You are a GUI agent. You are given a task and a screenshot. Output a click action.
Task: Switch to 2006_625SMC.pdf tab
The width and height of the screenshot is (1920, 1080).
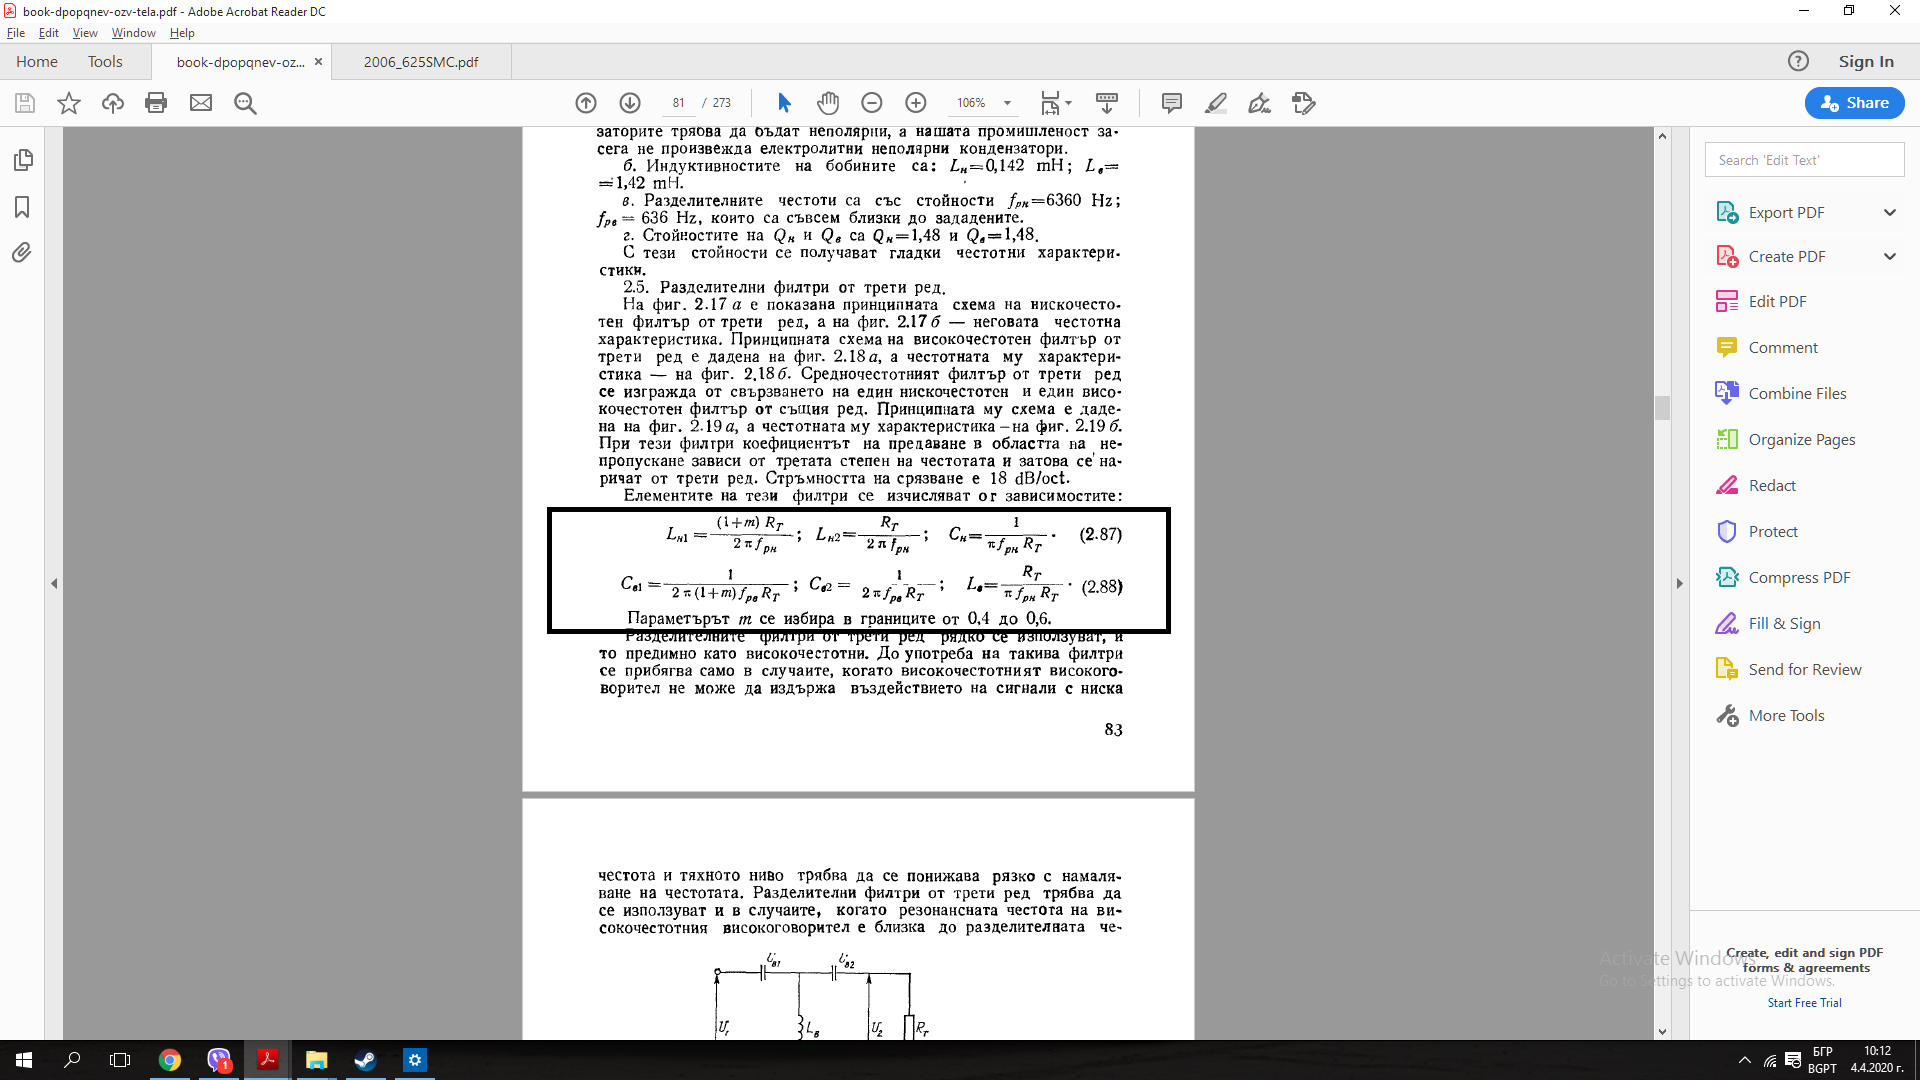(421, 61)
